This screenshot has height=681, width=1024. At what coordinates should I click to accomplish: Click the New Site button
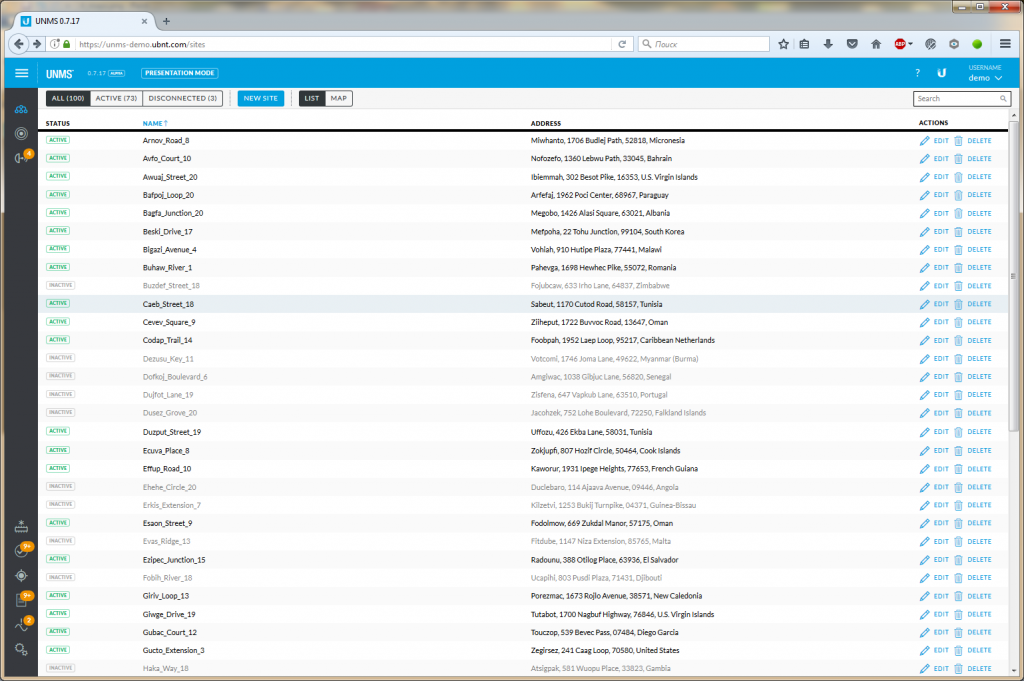[260, 99]
